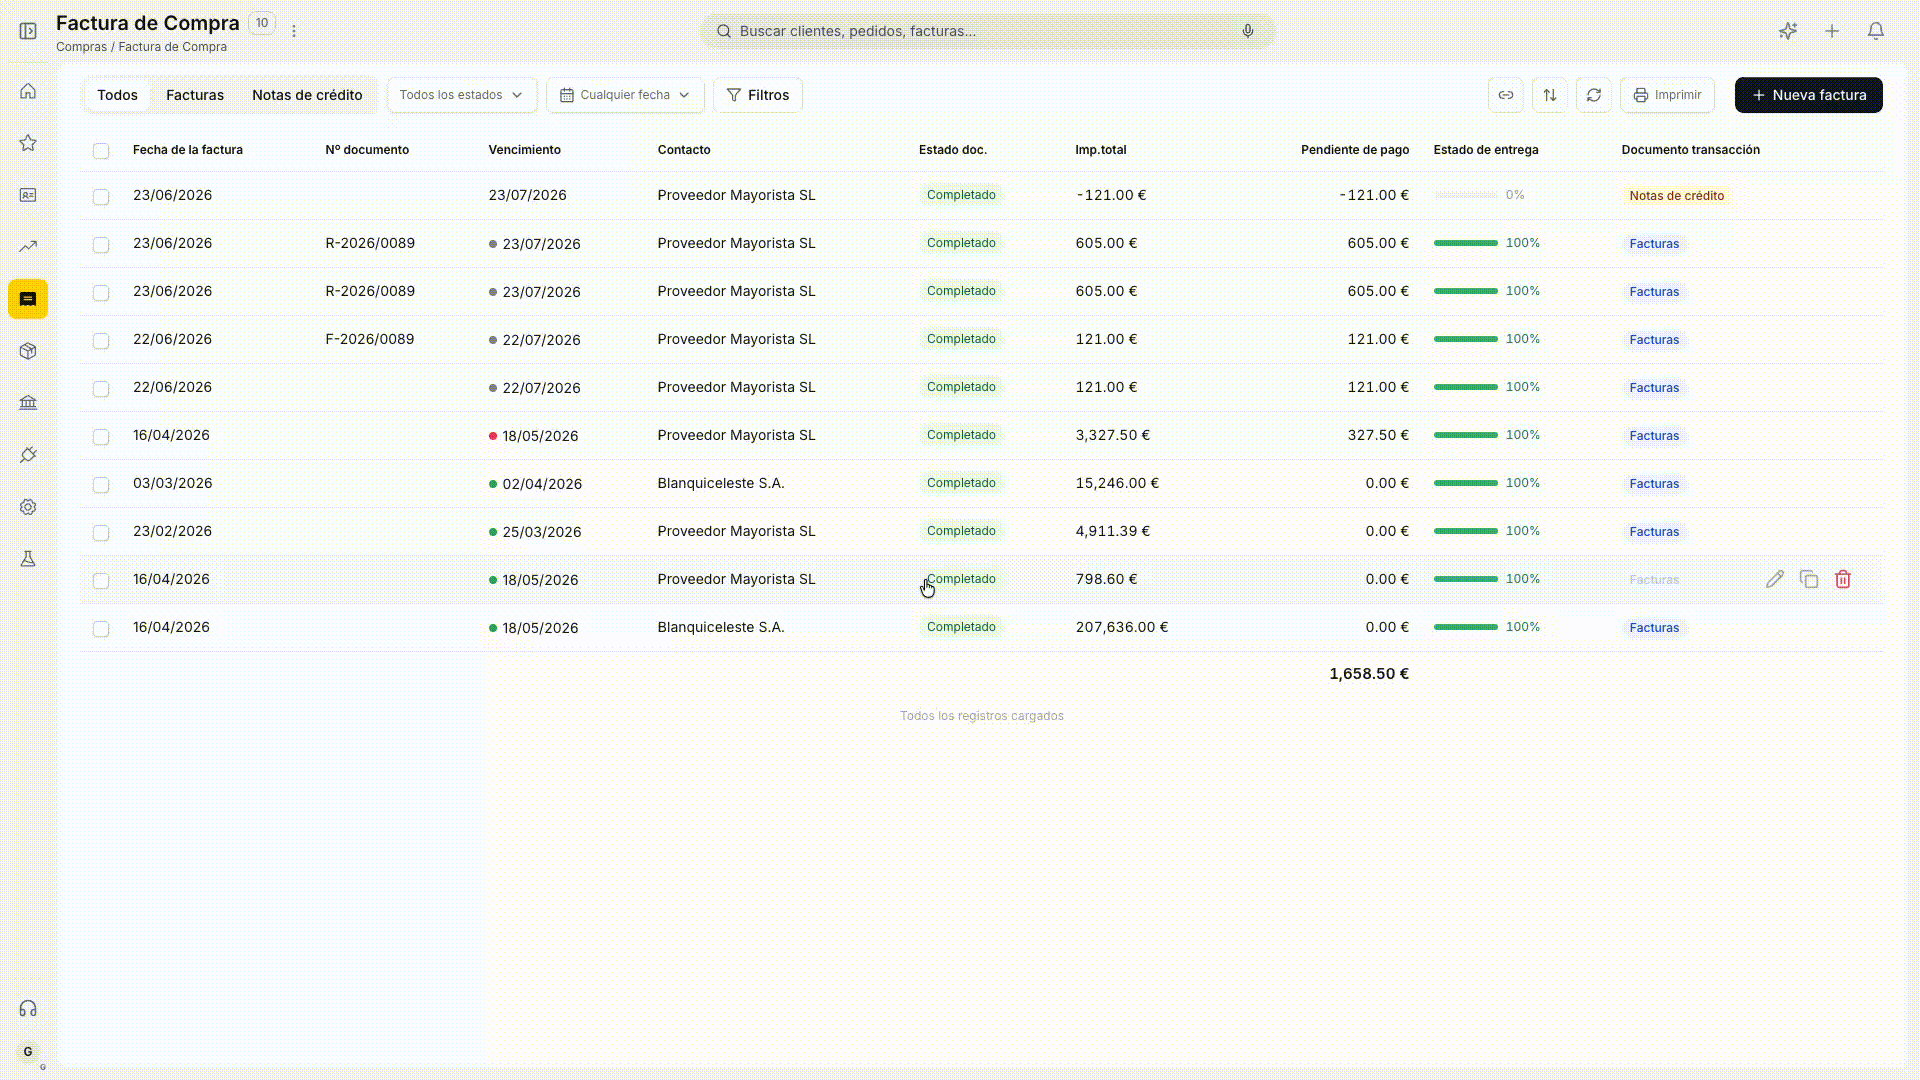Click the plus icon in top bar
1920x1080 pixels.
click(1832, 31)
